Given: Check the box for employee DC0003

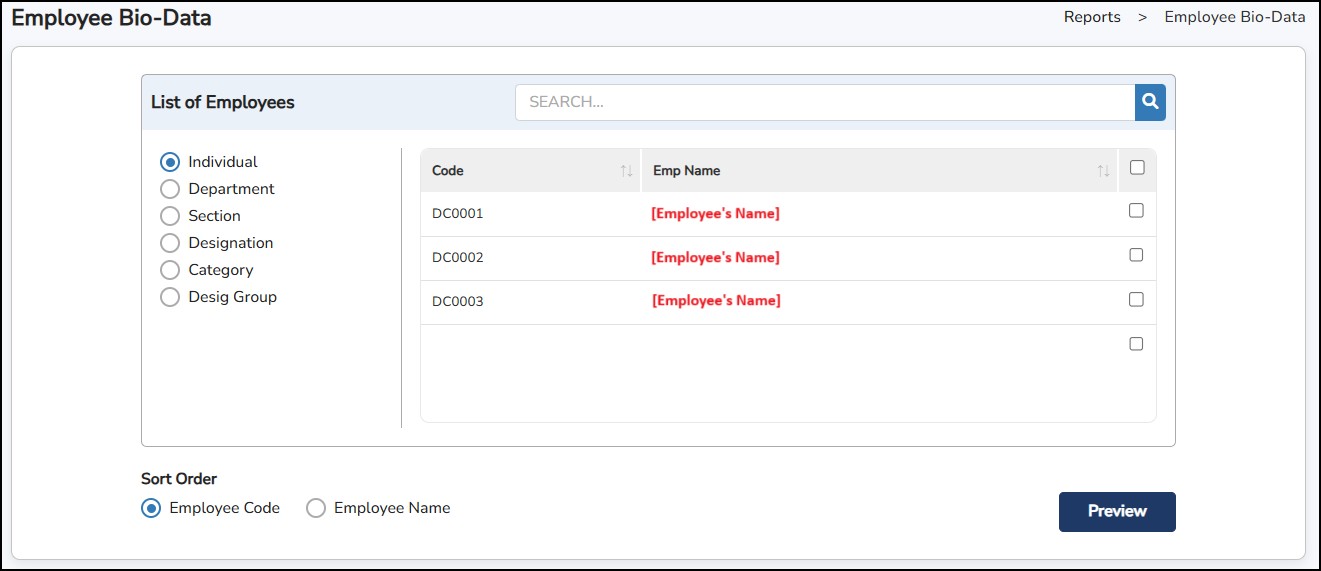Looking at the screenshot, I should (x=1136, y=299).
